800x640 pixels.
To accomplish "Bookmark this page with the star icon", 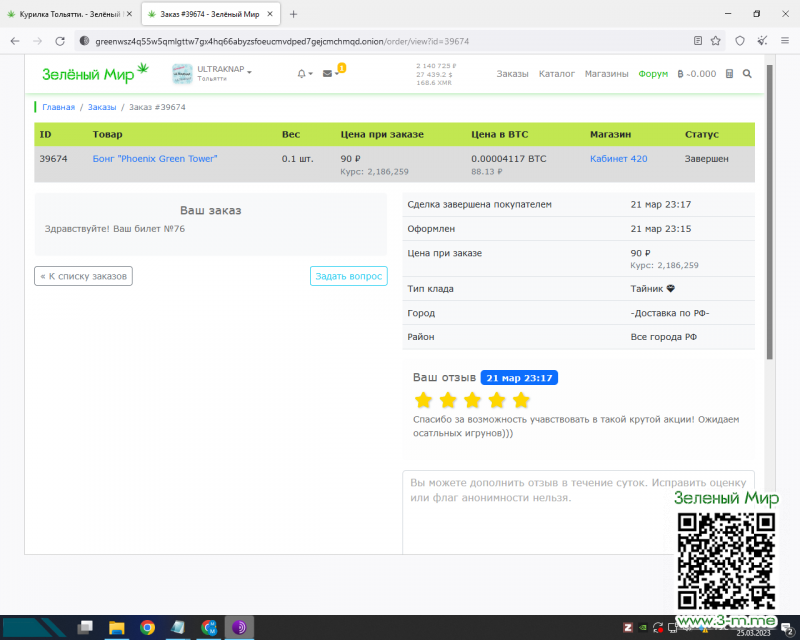I will (x=716, y=41).
